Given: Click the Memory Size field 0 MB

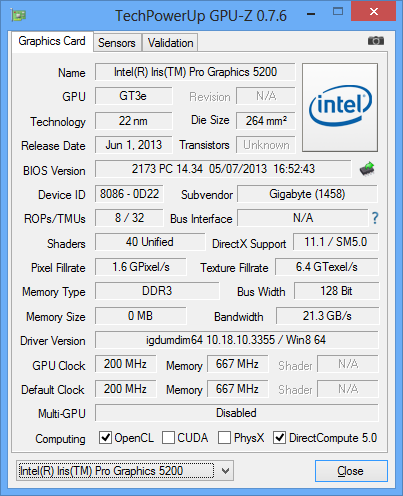Looking at the screenshot, I should (141, 316).
